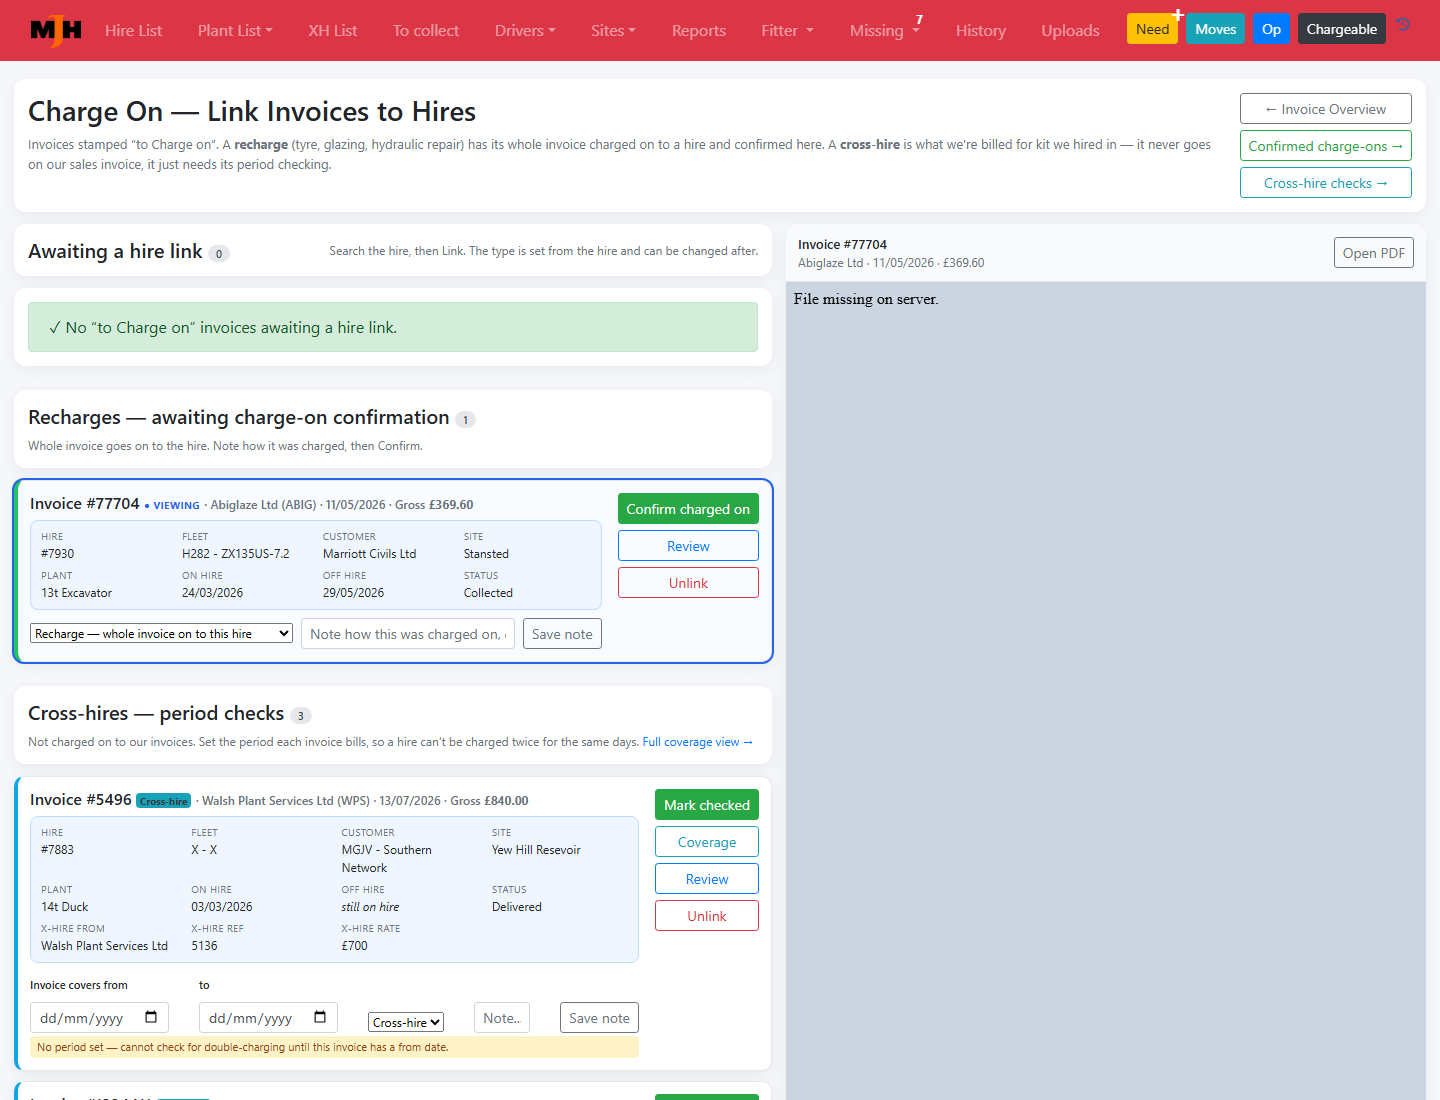The image size is (1440, 1100).
Task: Click fleet 'H282 - ZX135US-7.2'
Action: click(x=236, y=554)
